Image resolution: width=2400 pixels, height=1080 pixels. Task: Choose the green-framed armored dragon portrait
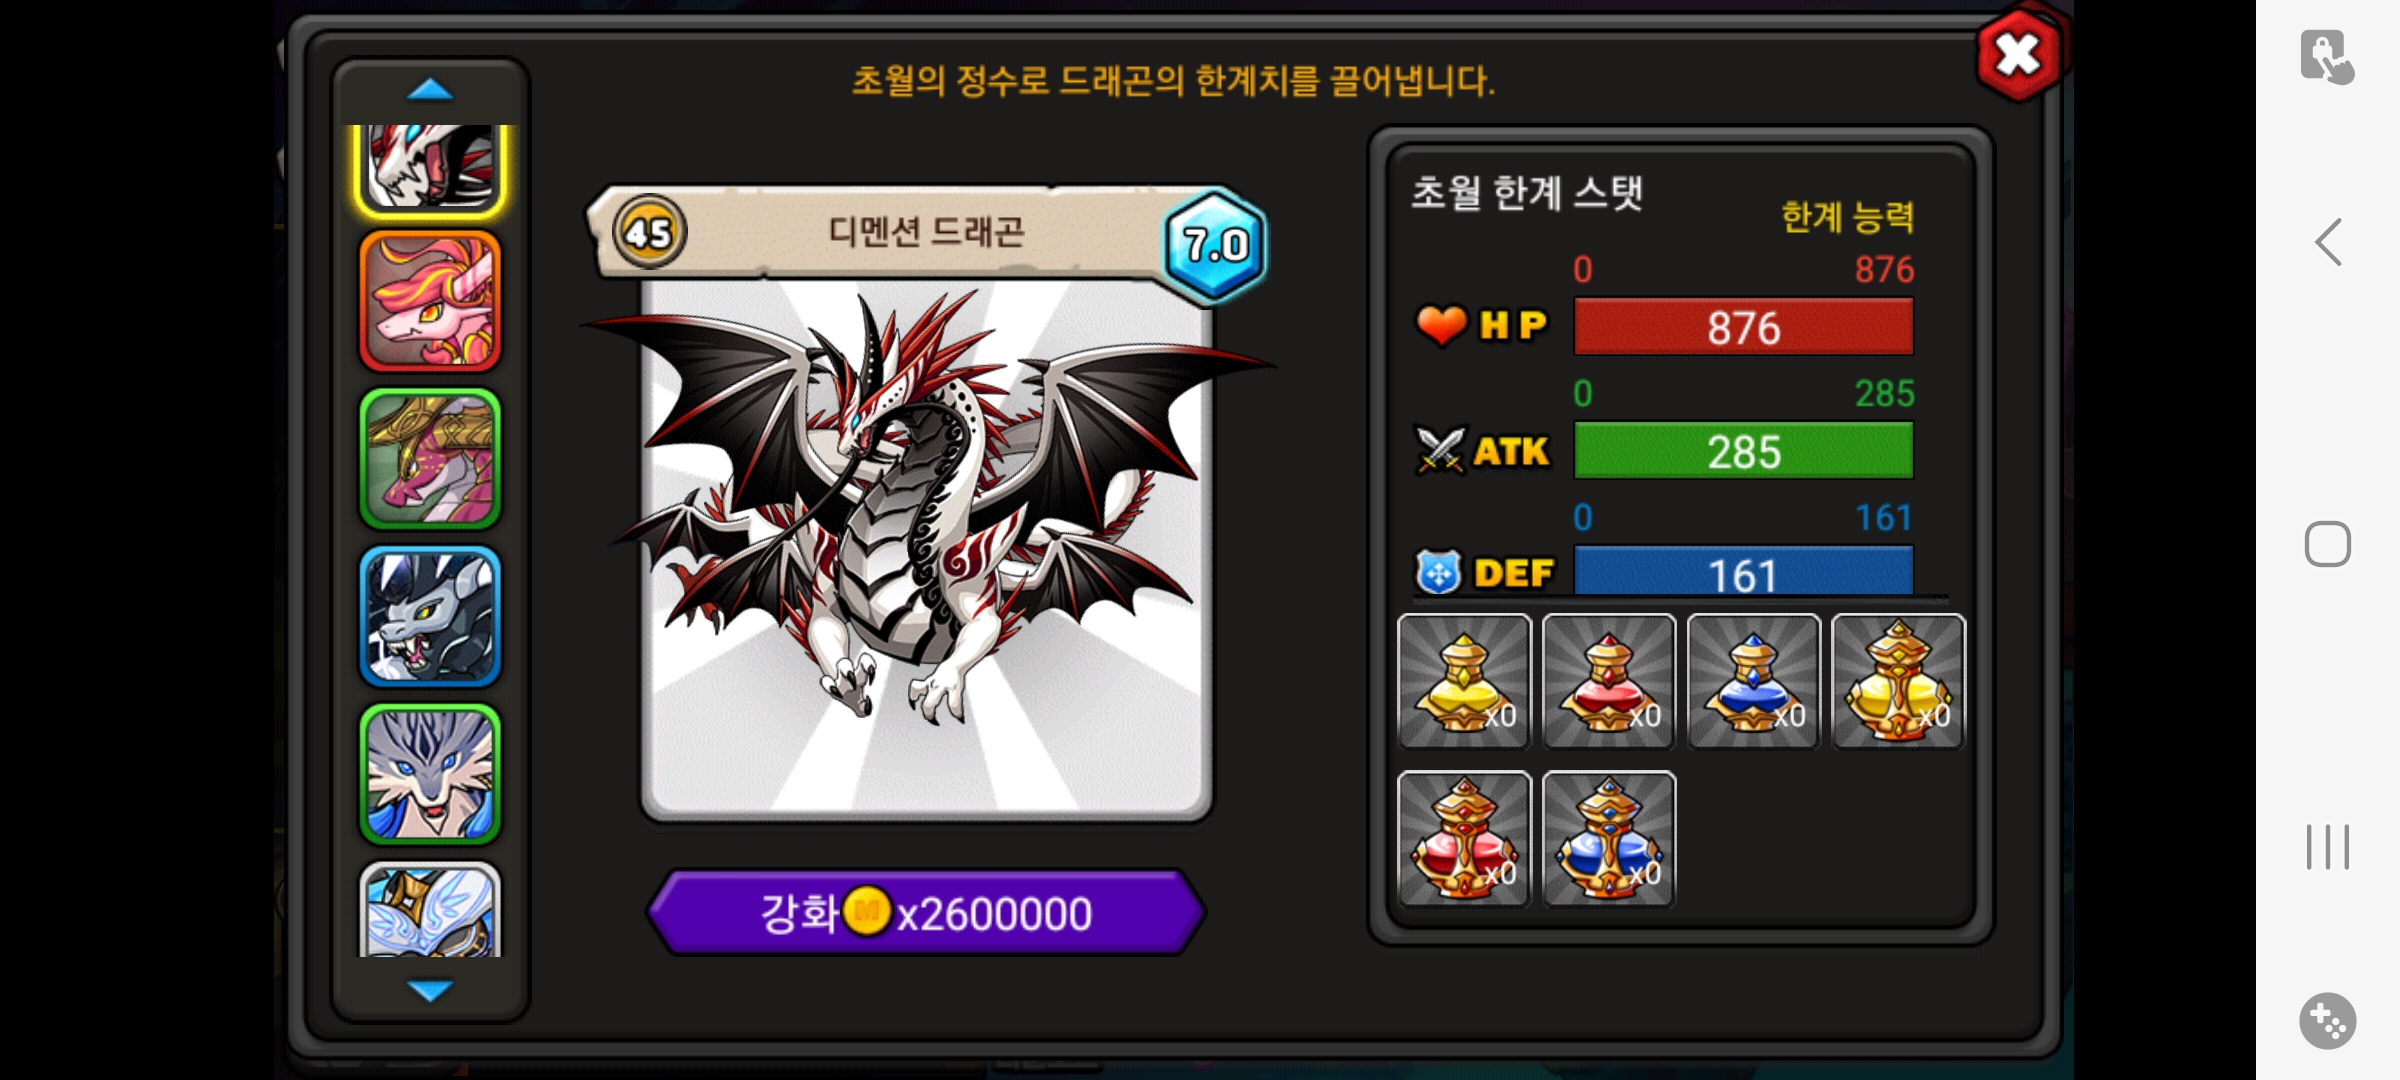point(430,459)
